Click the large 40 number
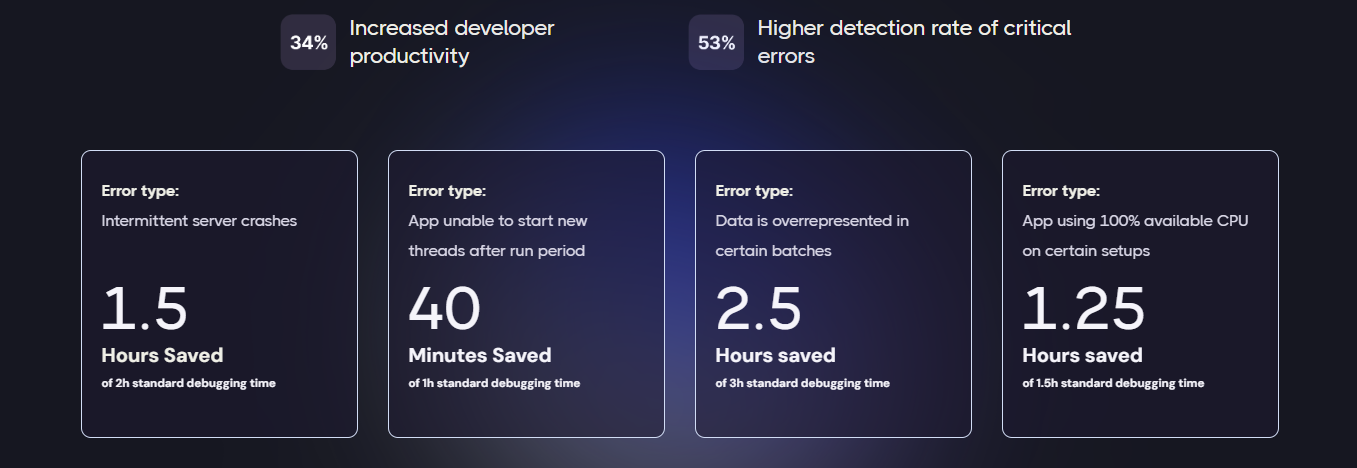The height and width of the screenshot is (468, 1357). tap(444, 309)
